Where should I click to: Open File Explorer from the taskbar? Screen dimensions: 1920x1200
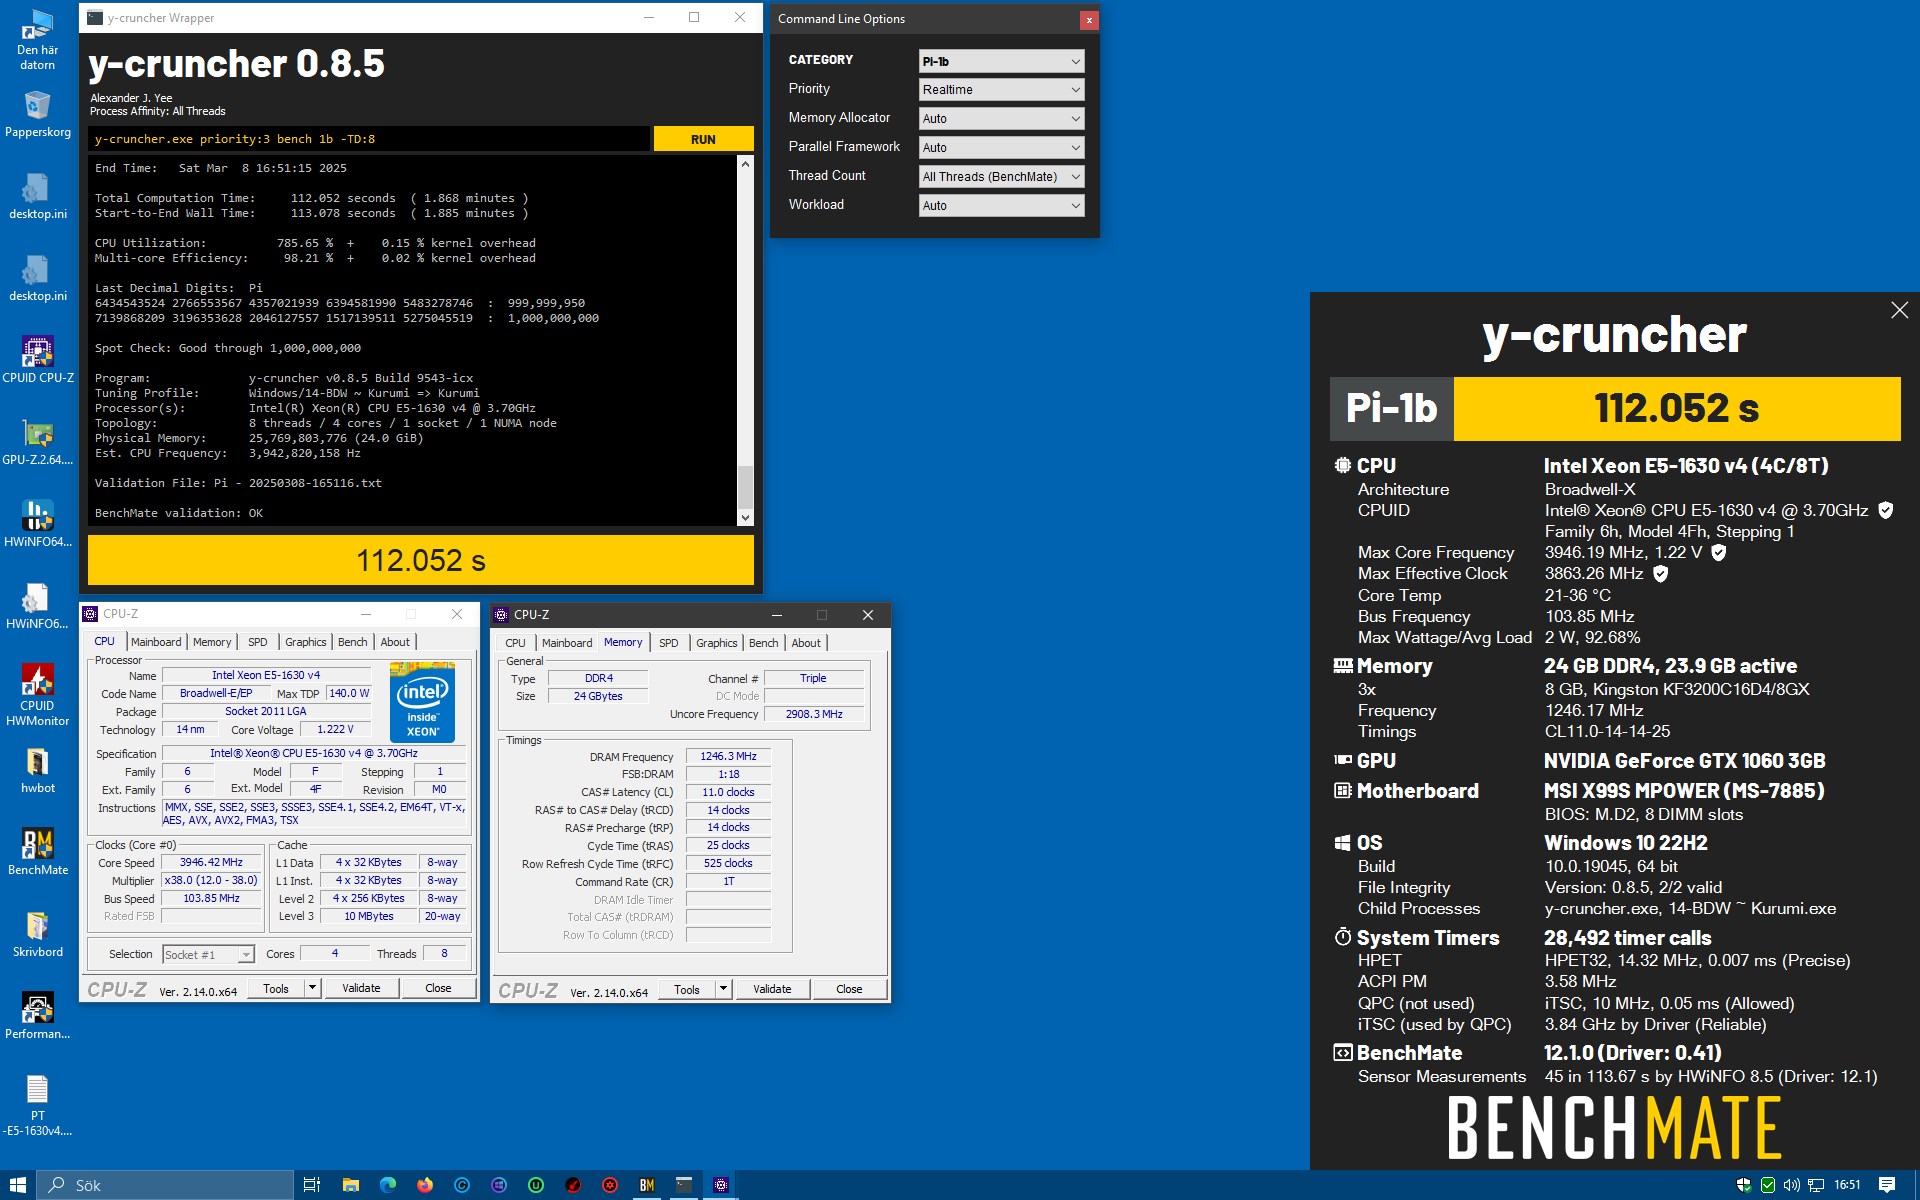[351, 1185]
